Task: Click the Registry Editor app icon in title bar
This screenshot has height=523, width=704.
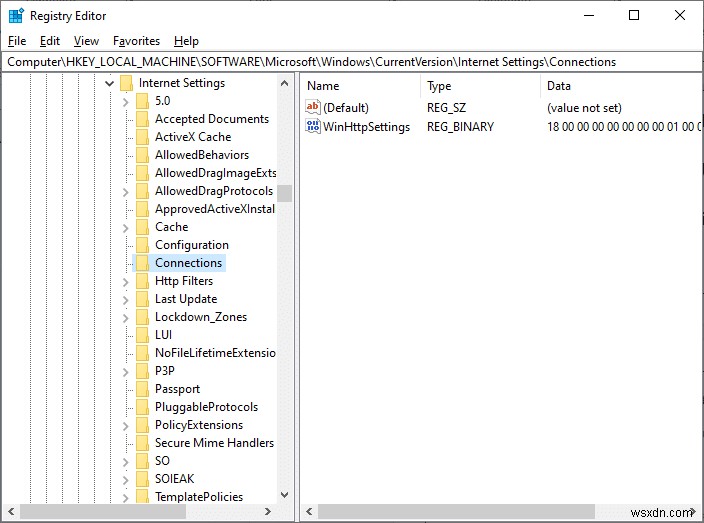Action: click(16, 16)
